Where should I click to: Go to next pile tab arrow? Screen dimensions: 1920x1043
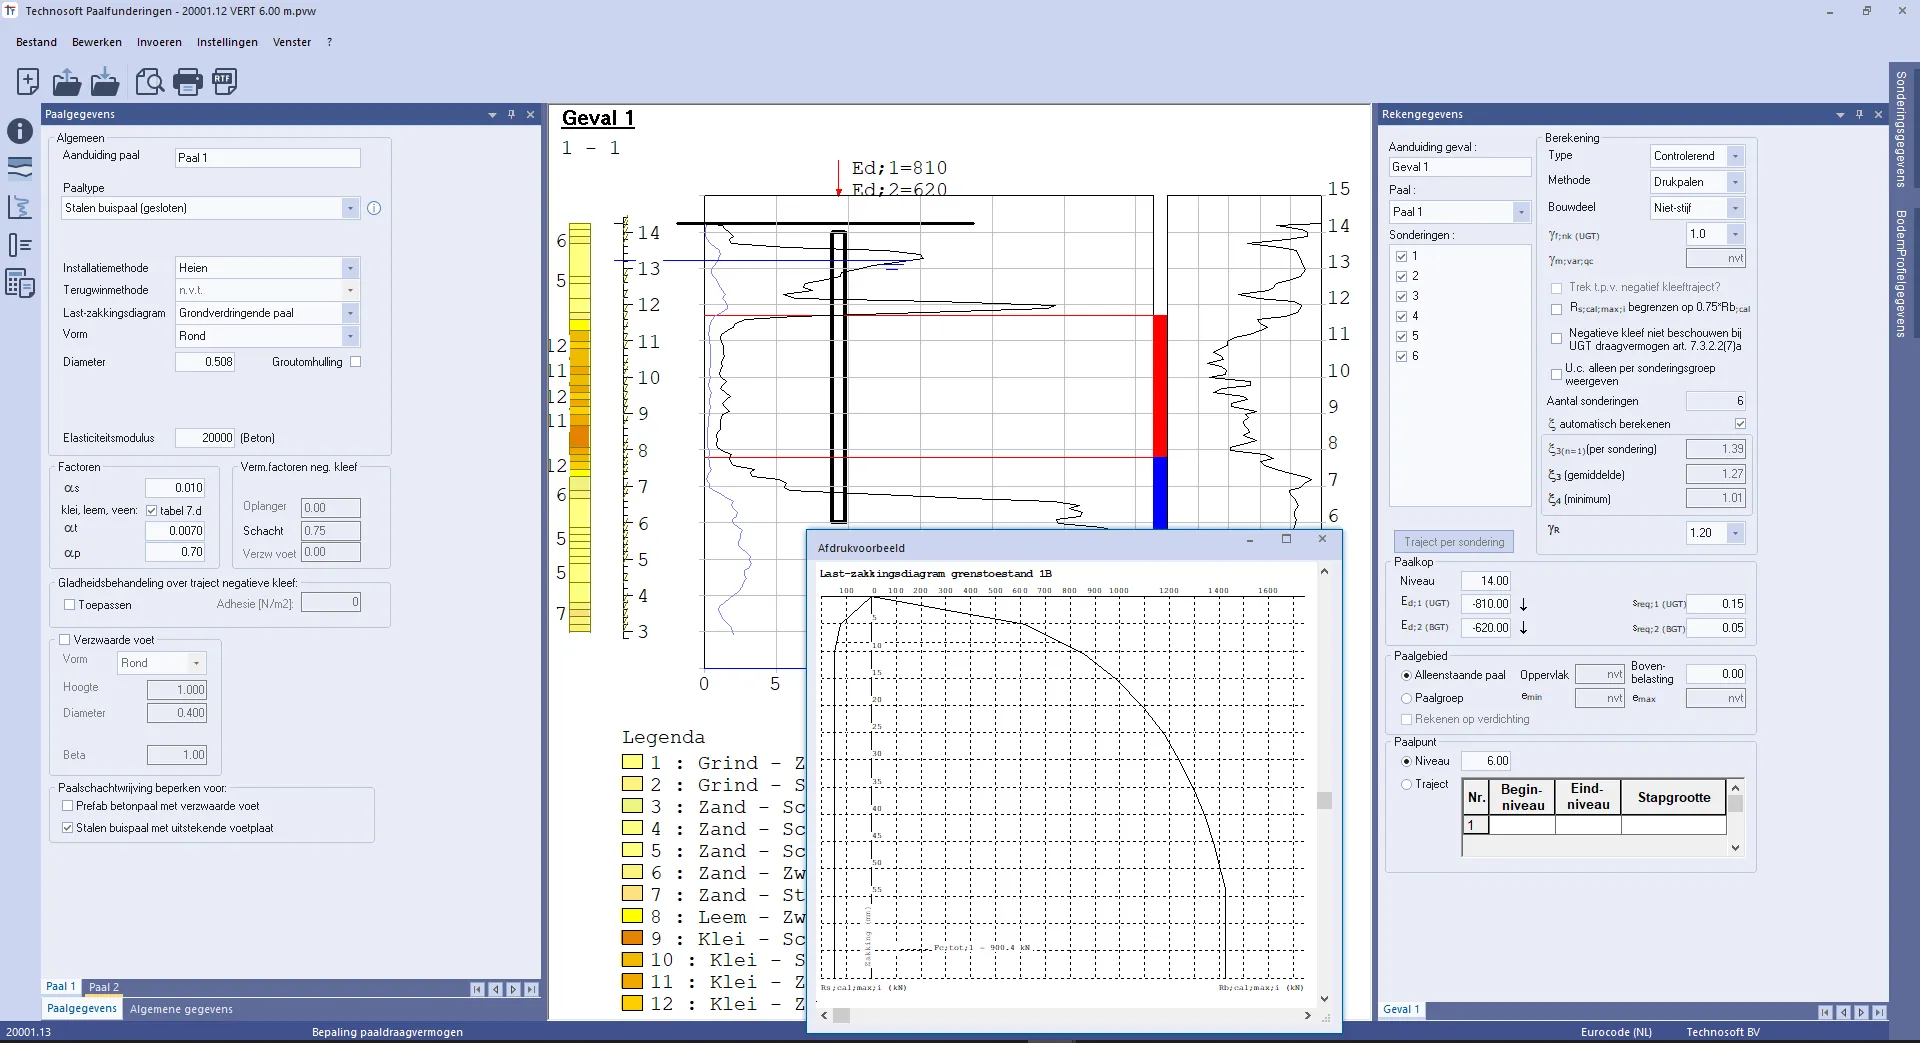click(513, 989)
